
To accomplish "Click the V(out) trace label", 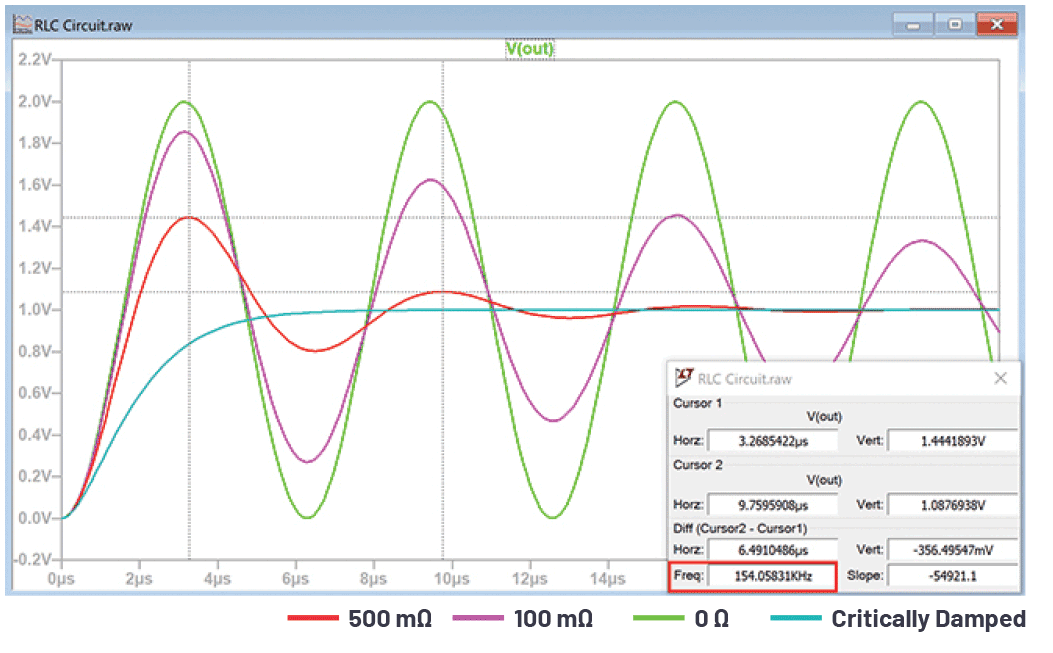I will (530, 49).
